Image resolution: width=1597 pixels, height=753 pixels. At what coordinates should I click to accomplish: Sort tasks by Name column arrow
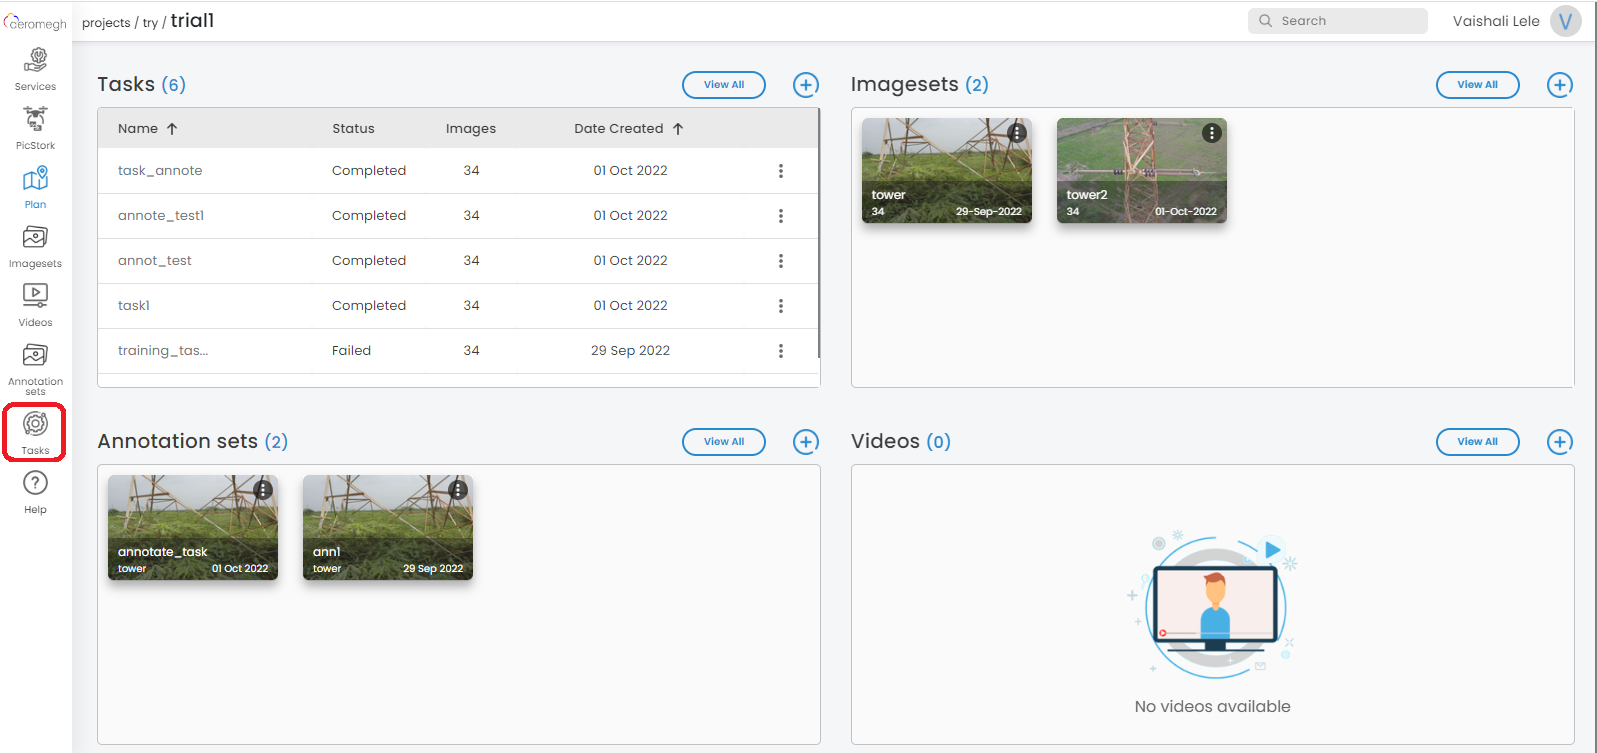click(172, 129)
